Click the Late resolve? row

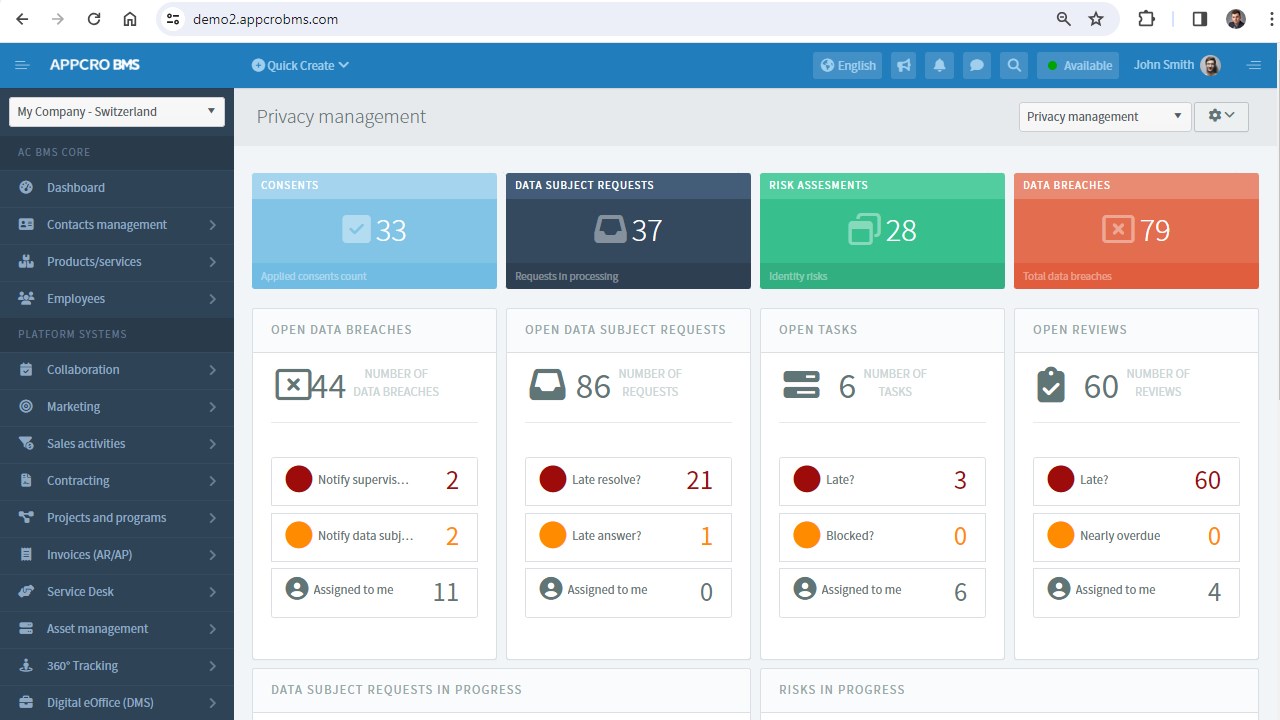point(628,481)
